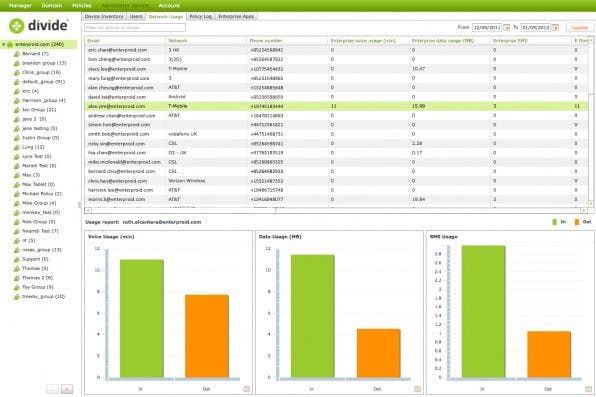Screen dimensions: 596x397
Task: Click the From date input field
Action: click(487, 28)
